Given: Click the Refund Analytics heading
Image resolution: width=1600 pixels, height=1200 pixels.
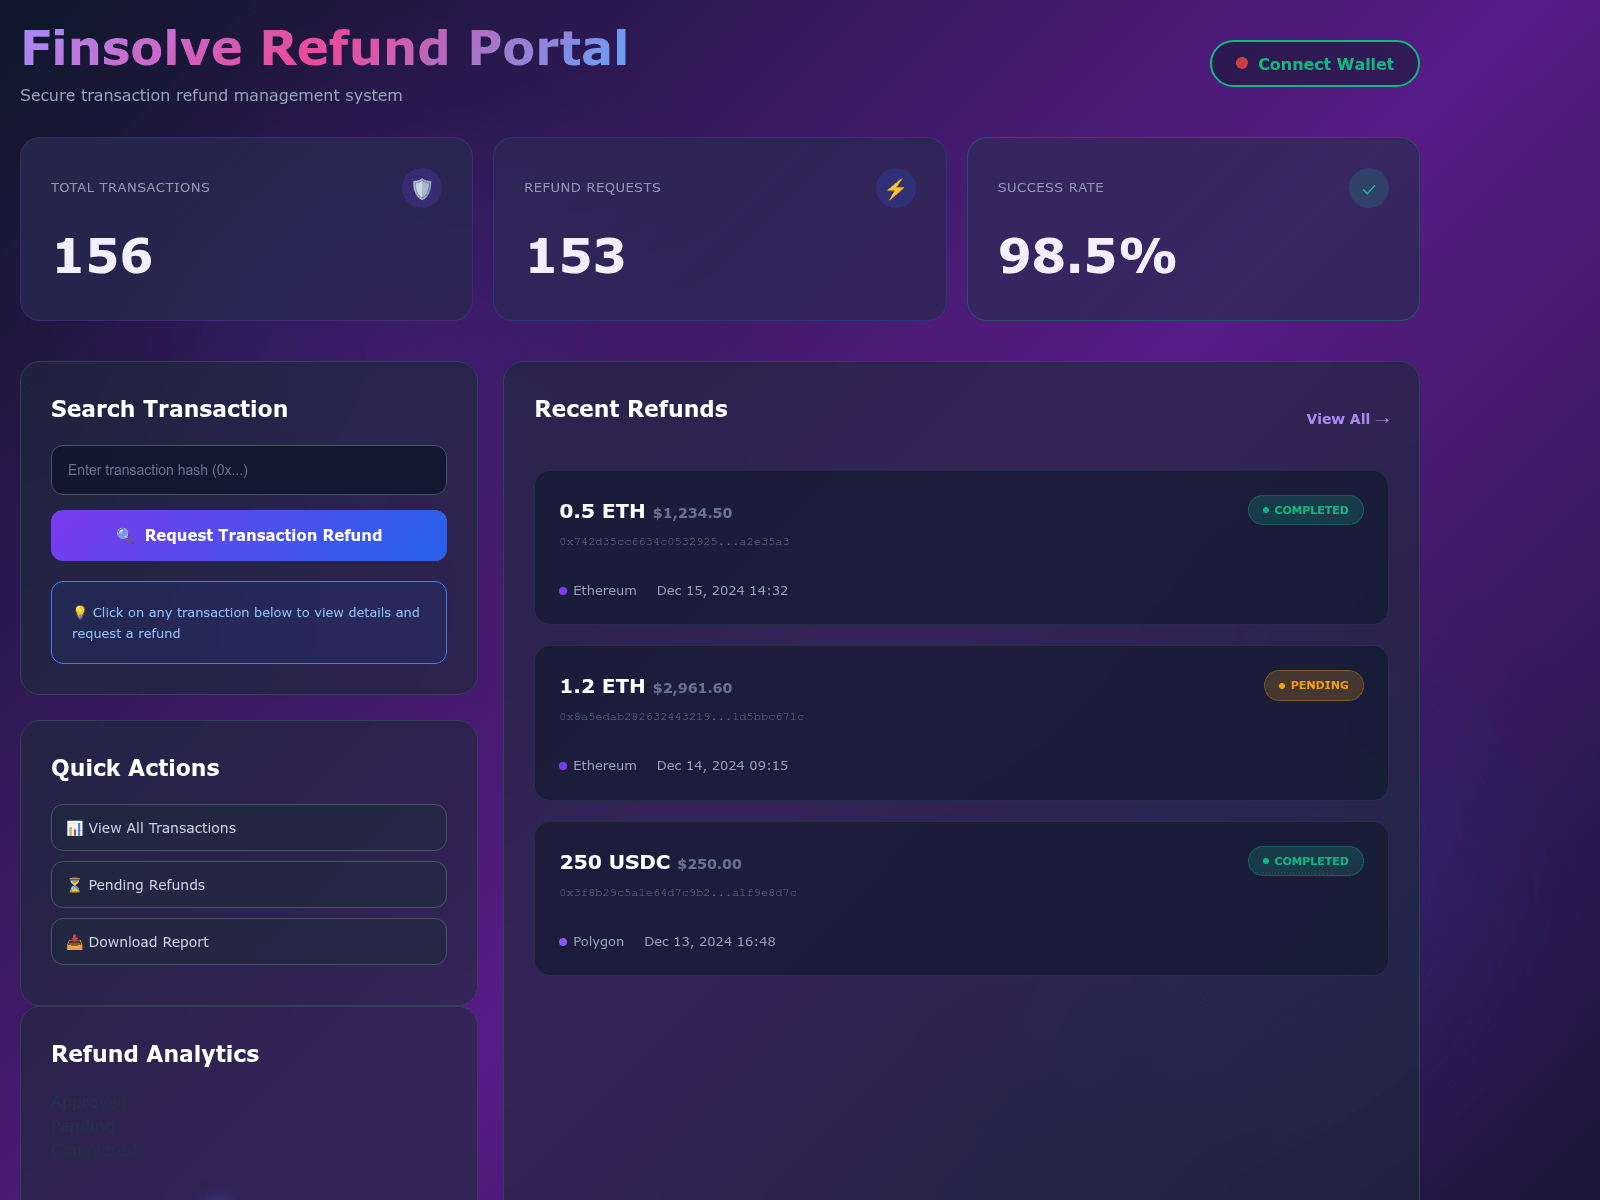Looking at the screenshot, I should click(x=155, y=1054).
